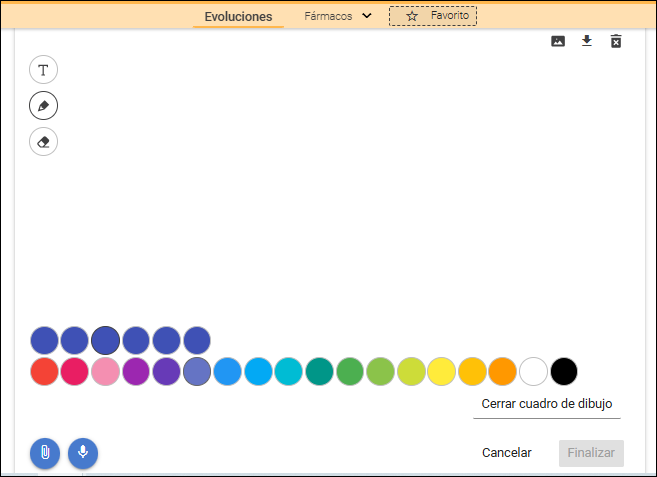
Task: Choose the outlined indigo swatch in lower row
Action: tap(197, 371)
